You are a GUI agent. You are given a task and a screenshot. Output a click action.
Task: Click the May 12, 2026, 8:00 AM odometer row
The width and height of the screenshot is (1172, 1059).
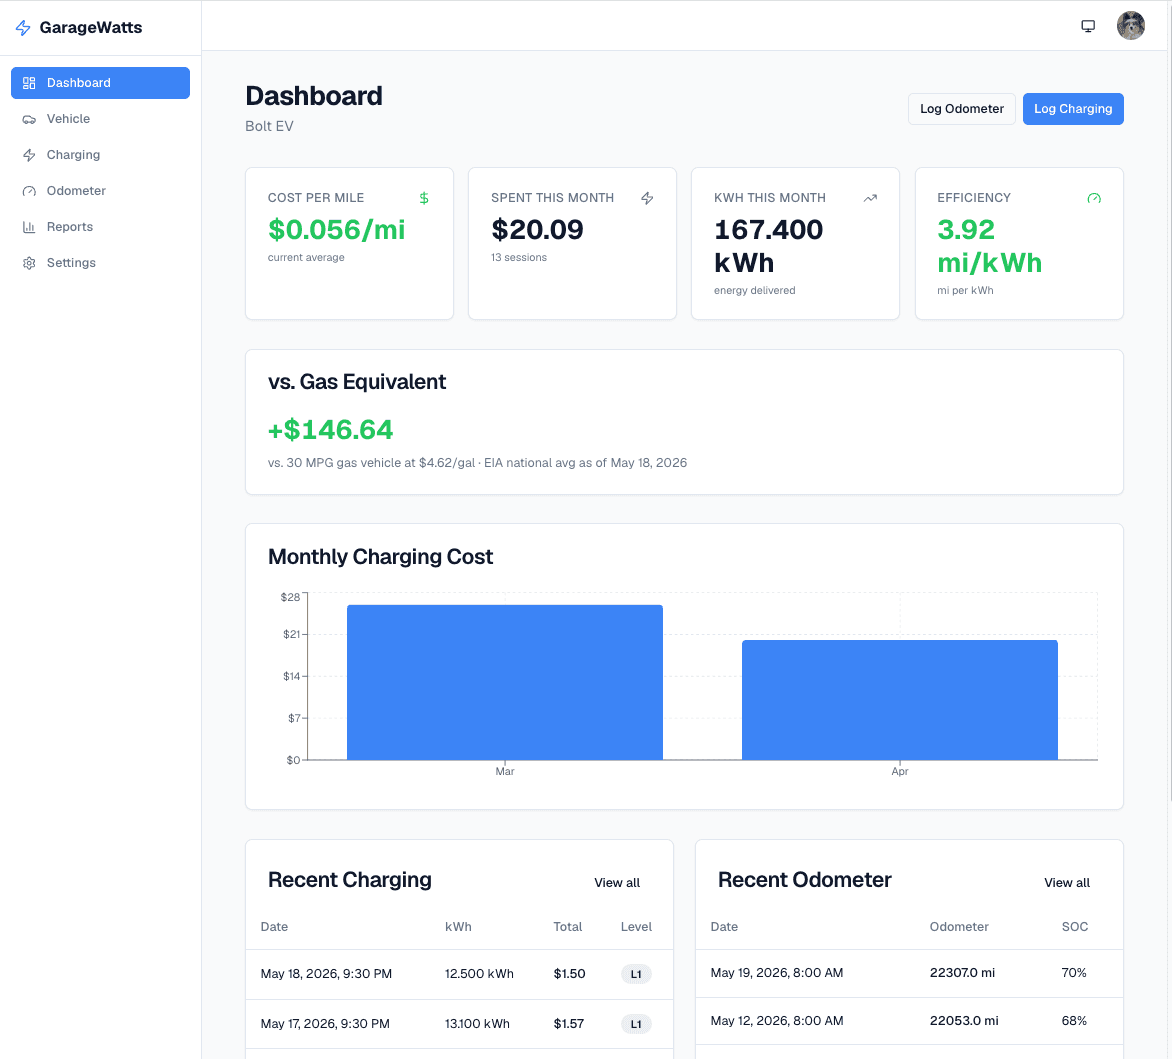909,1021
